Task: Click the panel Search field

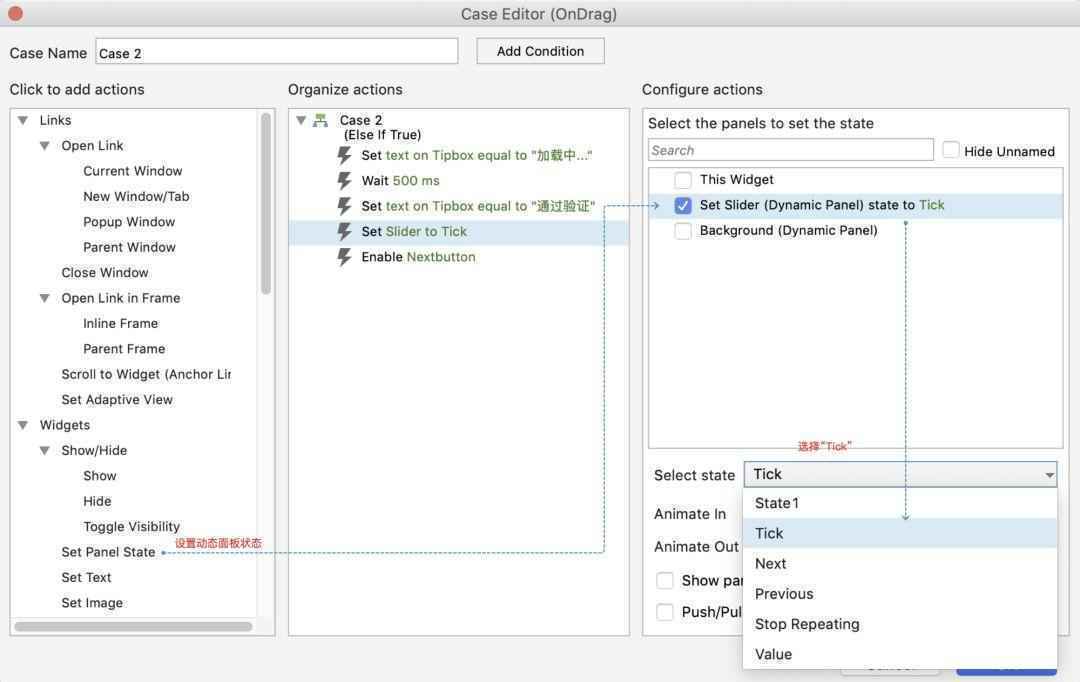Action: tap(791, 150)
